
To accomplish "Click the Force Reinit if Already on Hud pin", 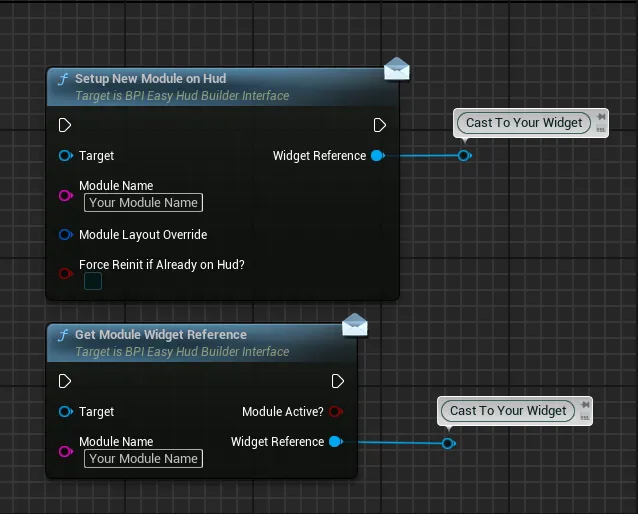I will [x=66, y=273].
